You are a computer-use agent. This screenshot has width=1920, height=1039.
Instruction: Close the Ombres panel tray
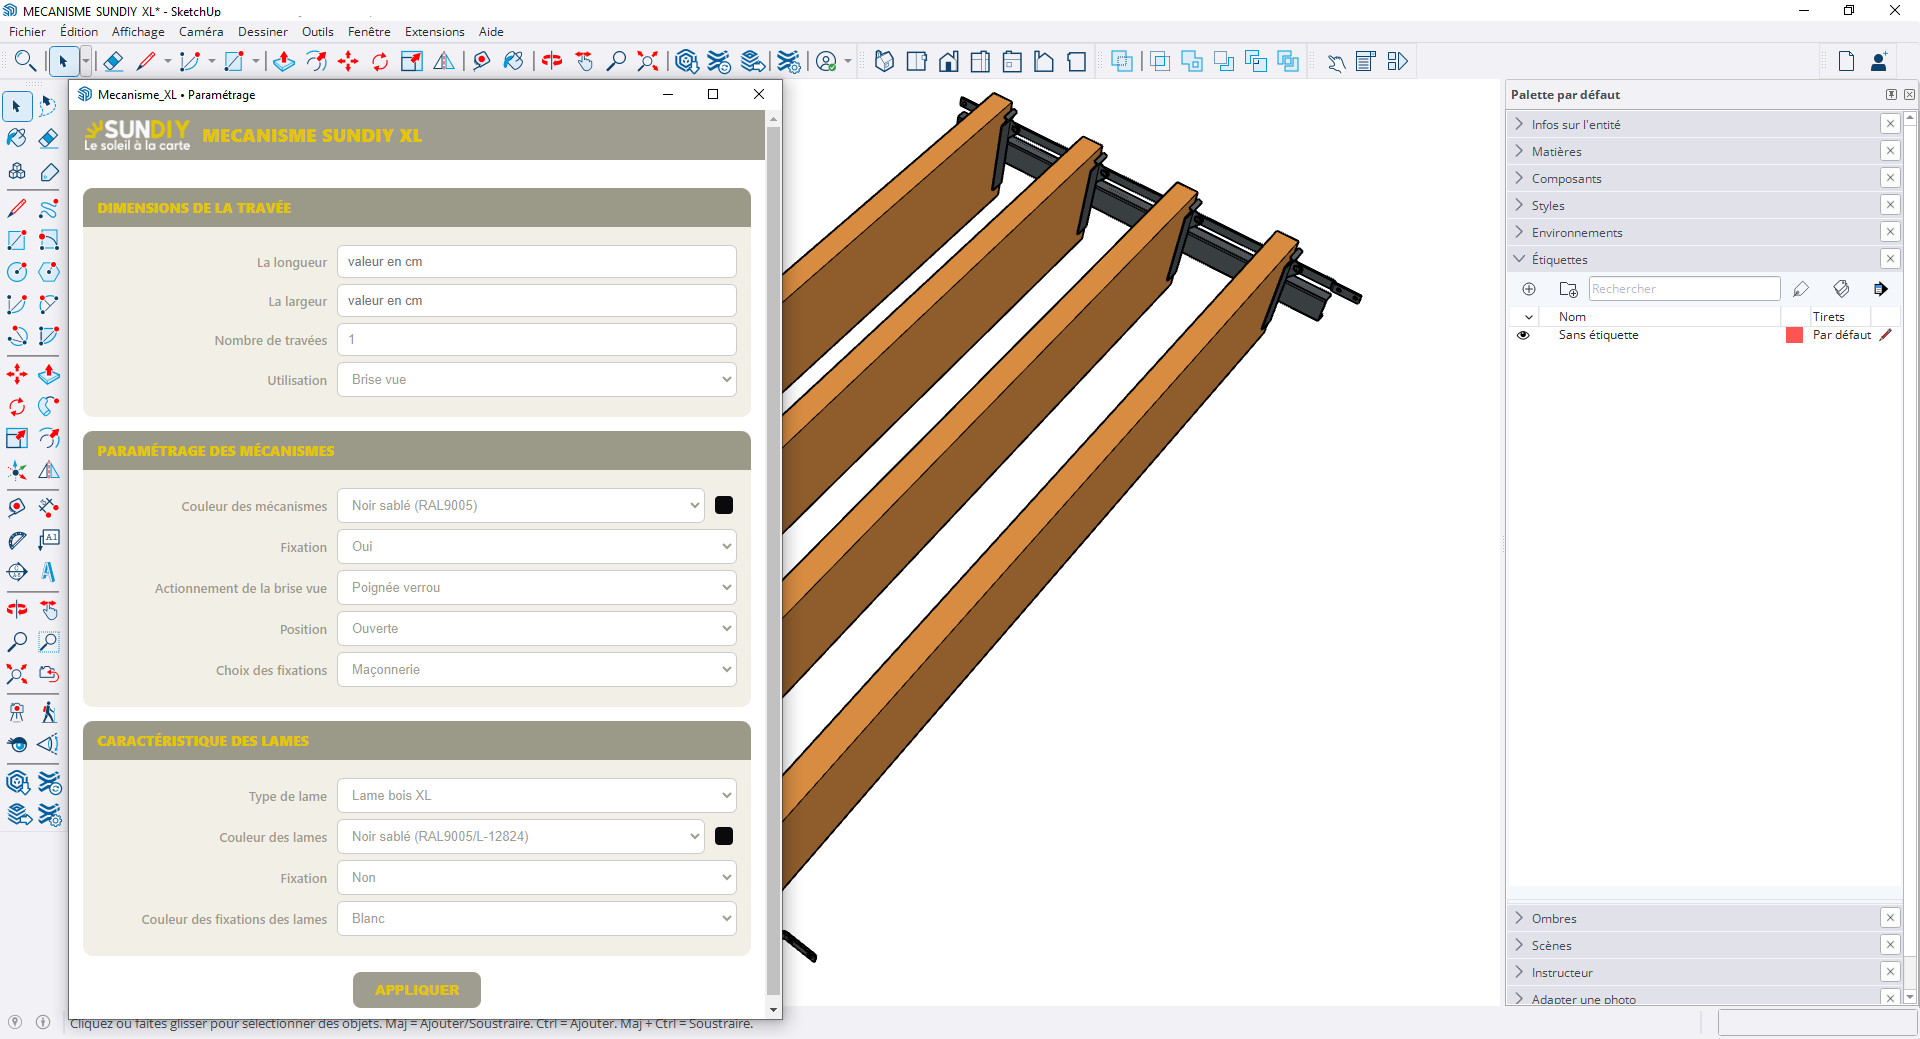tap(1890, 918)
